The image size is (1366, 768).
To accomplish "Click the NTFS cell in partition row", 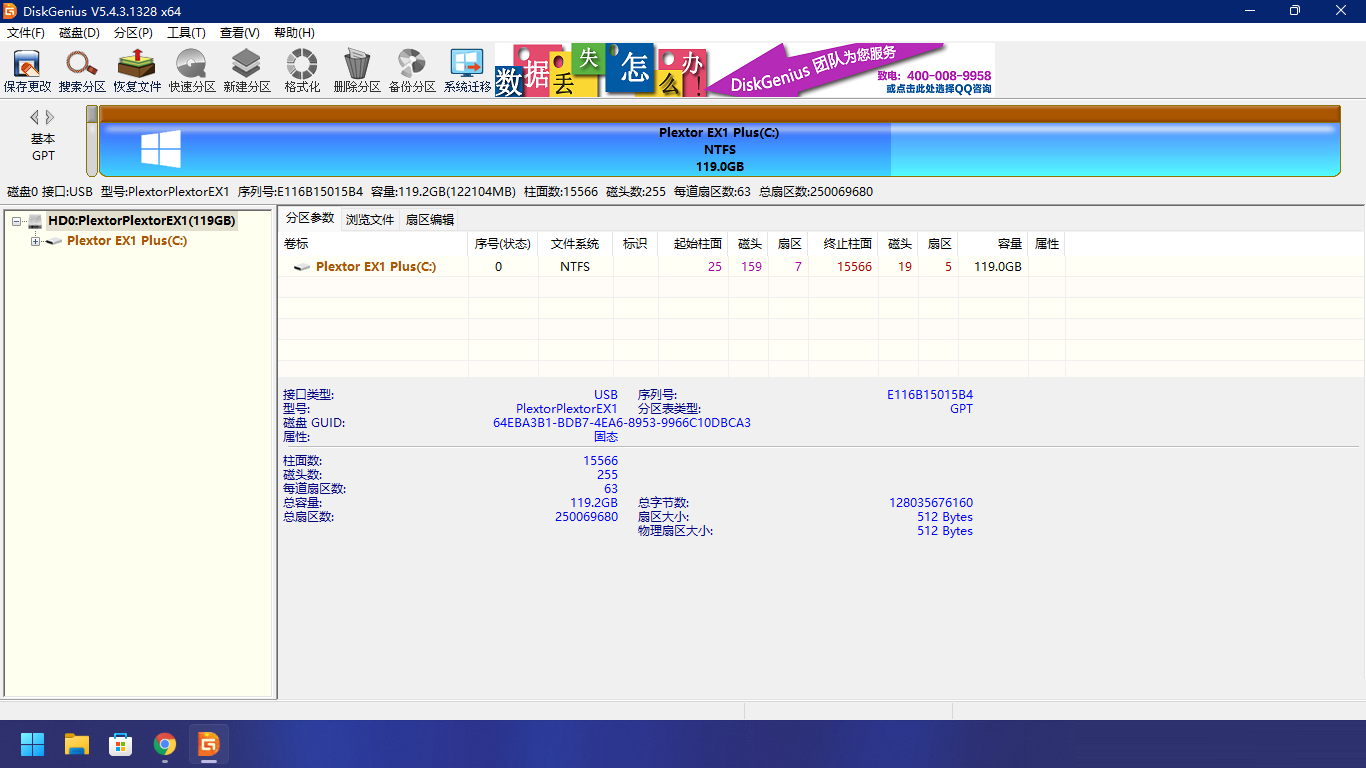I will (x=575, y=267).
